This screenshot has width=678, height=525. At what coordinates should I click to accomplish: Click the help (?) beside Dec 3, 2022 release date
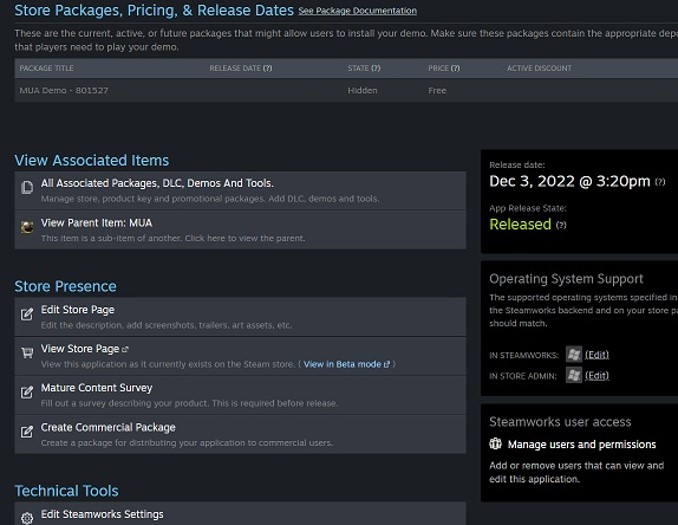(660, 182)
